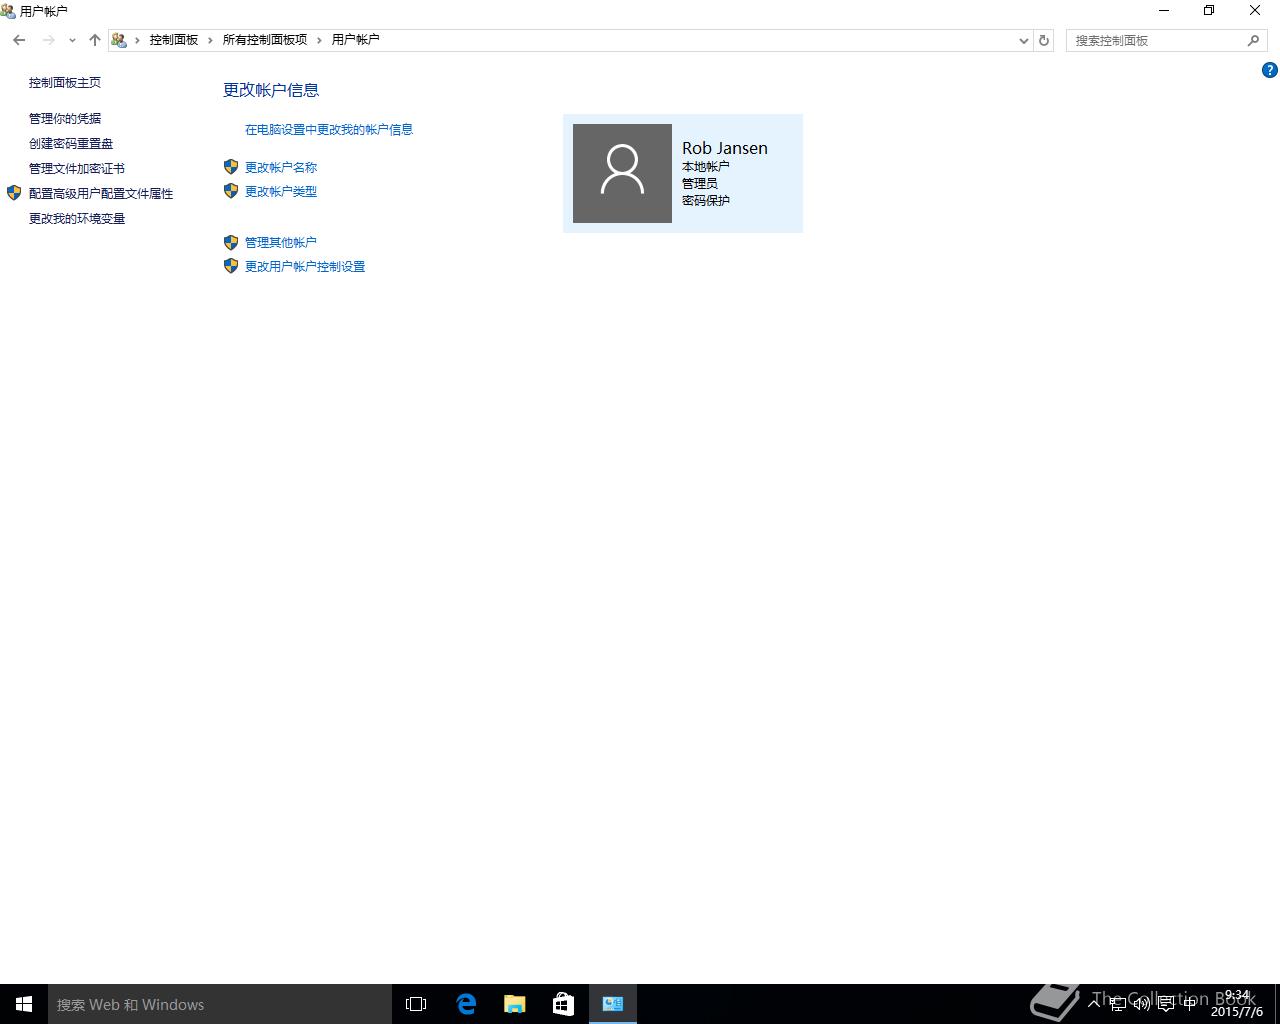Image resolution: width=1280 pixels, height=1024 pixels.
Task: Click shield icon beside 更改帐户名称
Action: 231,167
